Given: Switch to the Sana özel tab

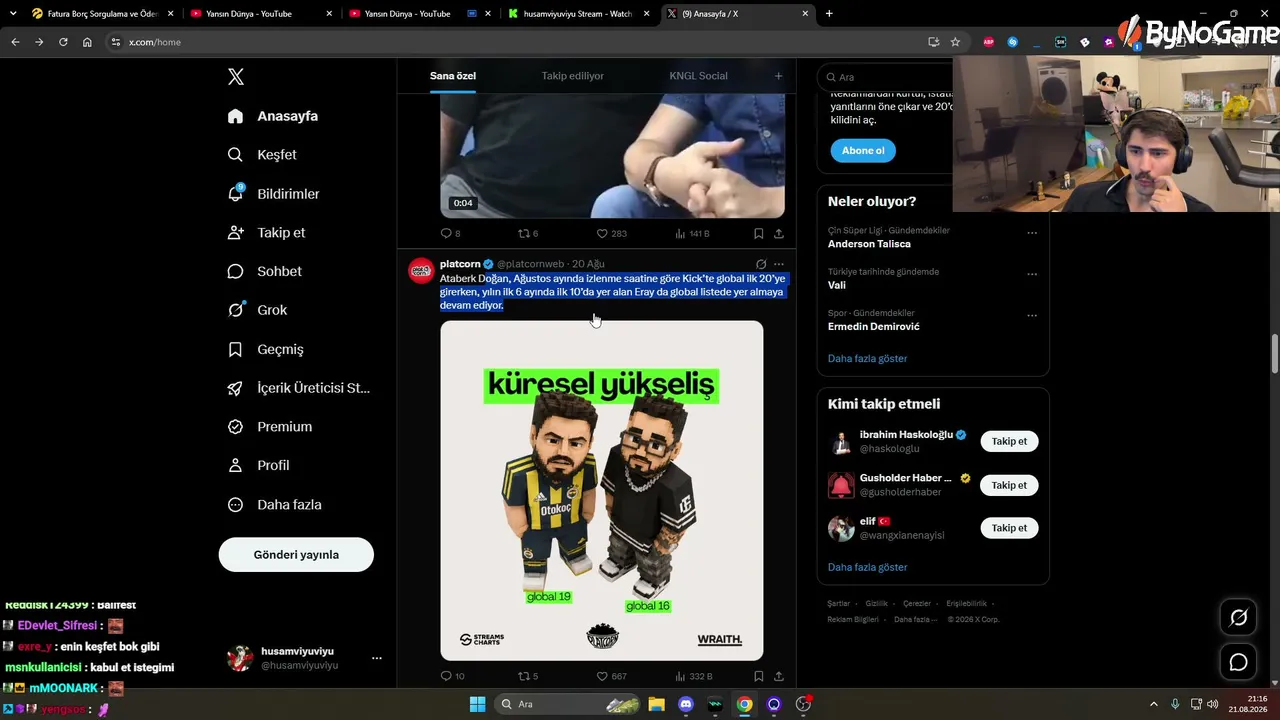Looking at the screenshot, I should [x=453, y=76].
